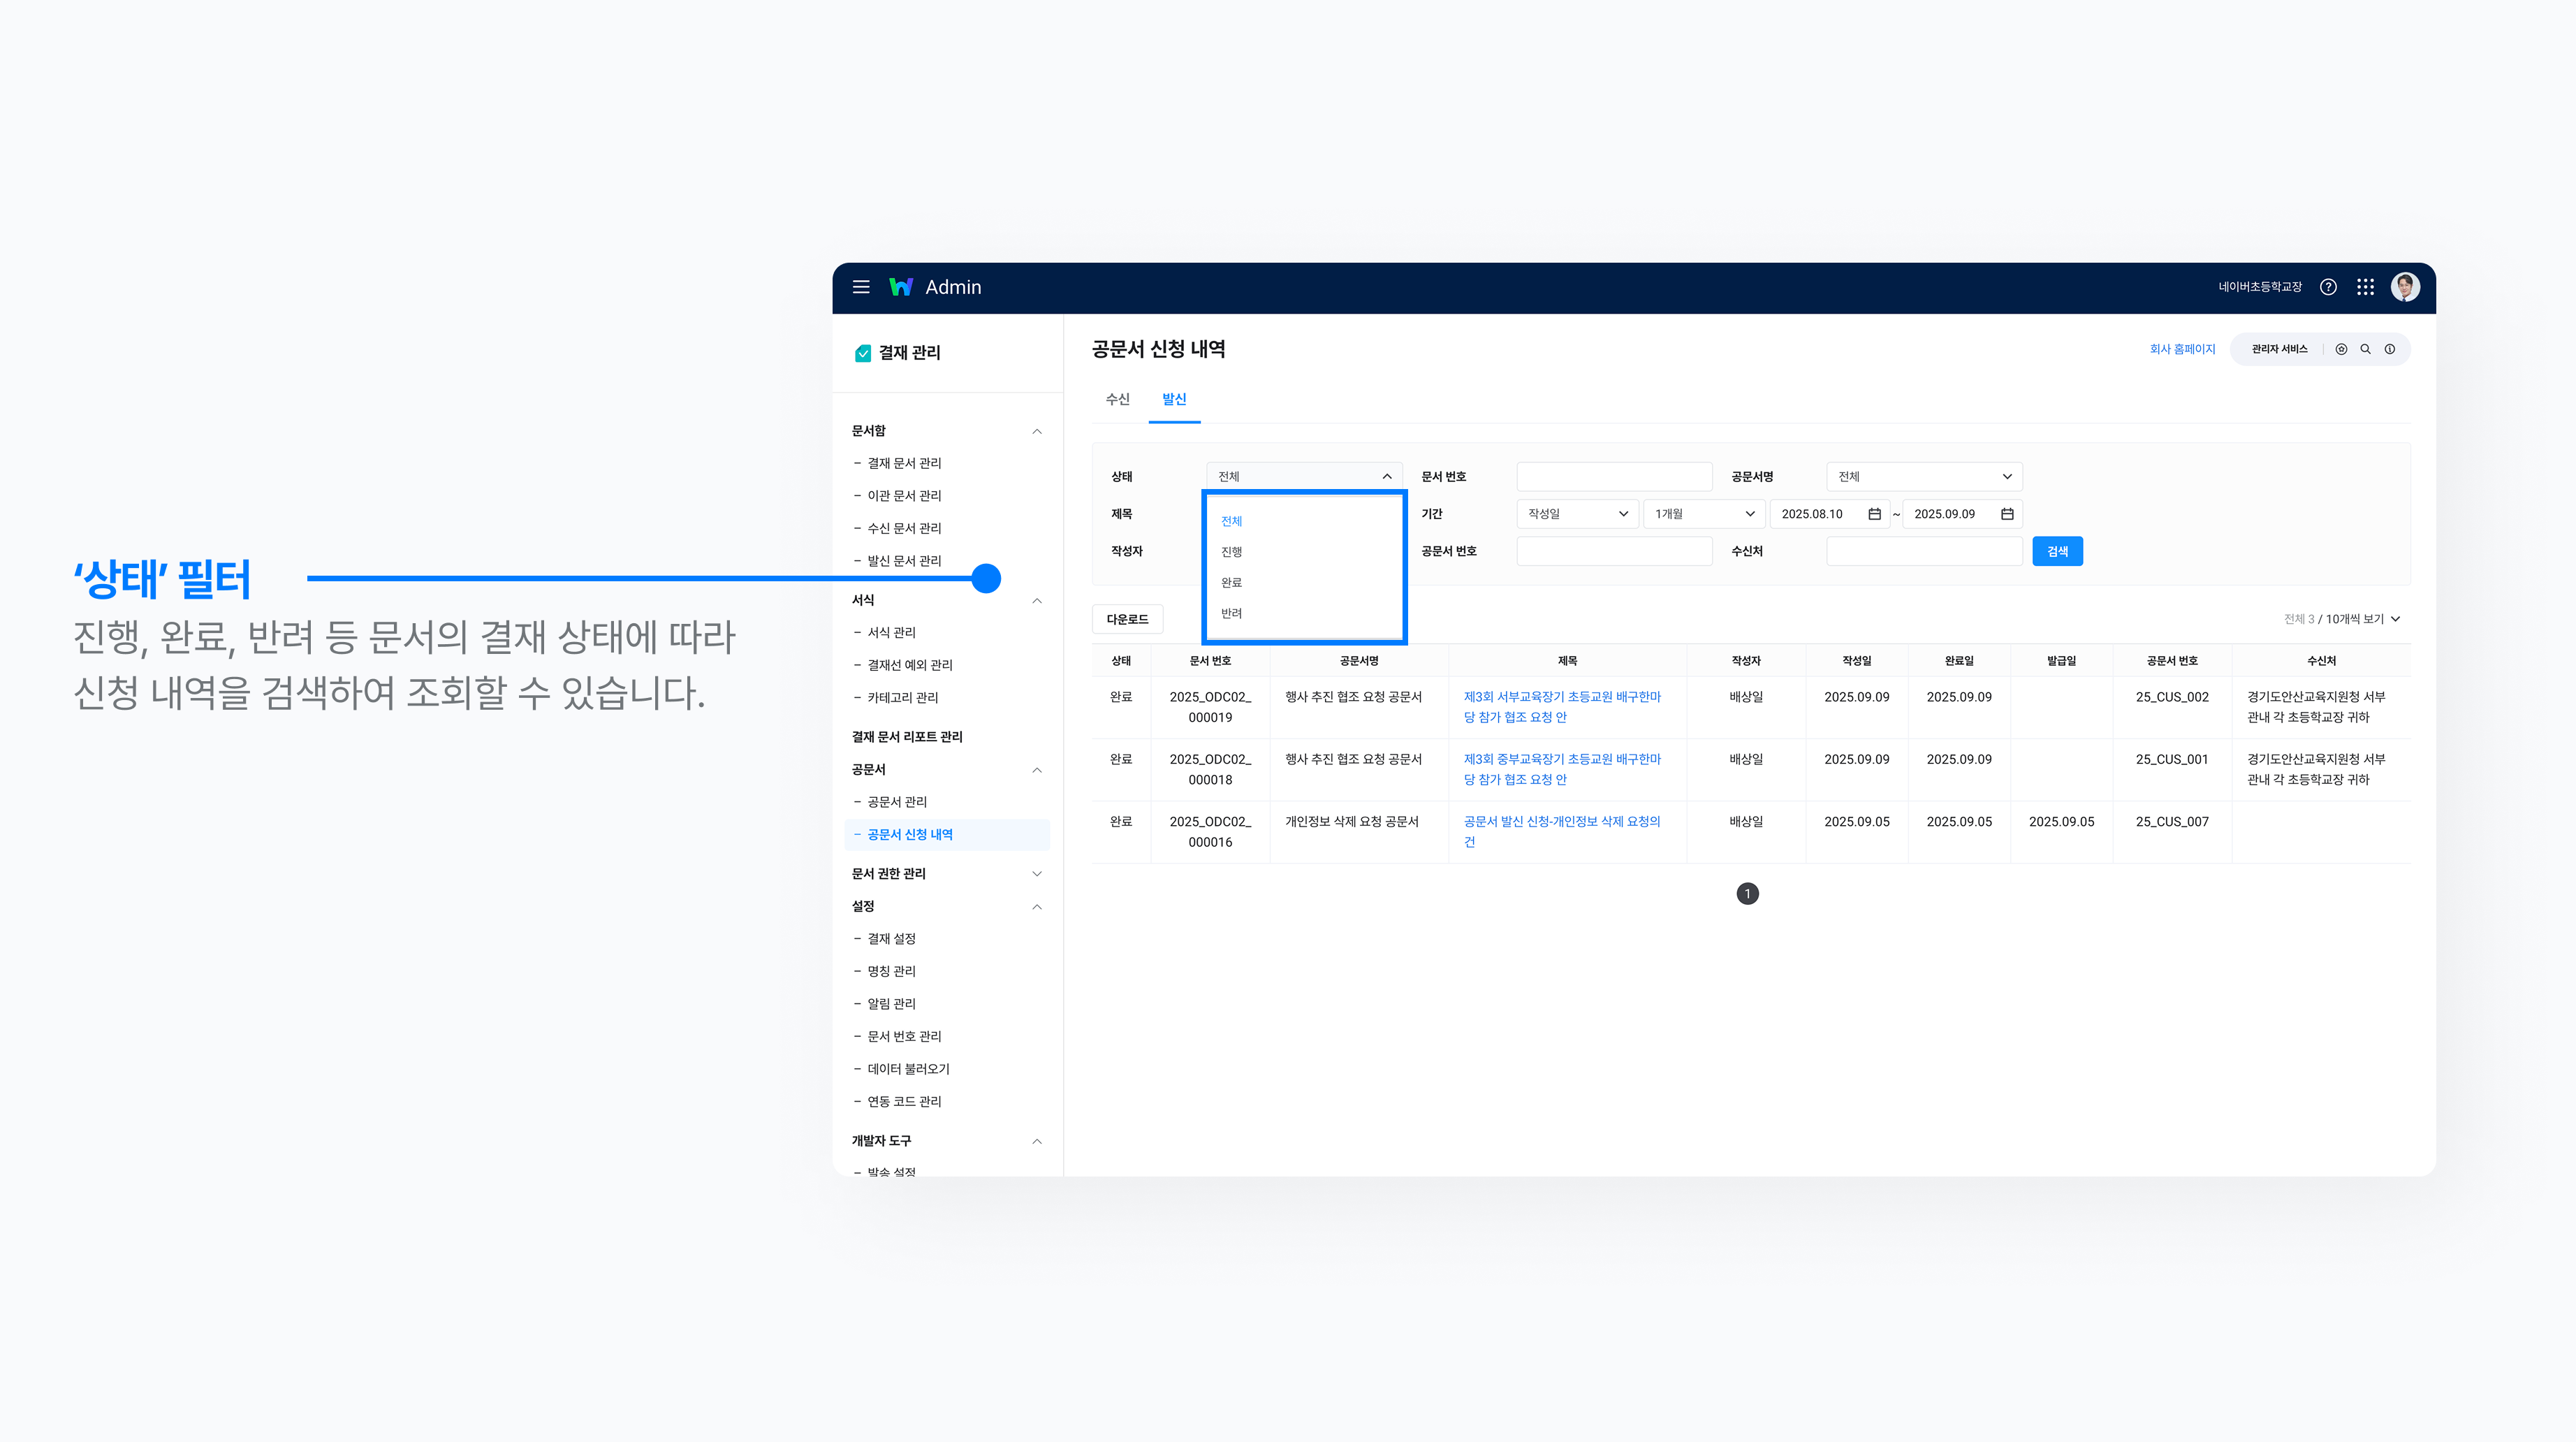Click the favorites star icon
The height and width of the screenshot is (1442, 2576).
tap(2341, 349)
